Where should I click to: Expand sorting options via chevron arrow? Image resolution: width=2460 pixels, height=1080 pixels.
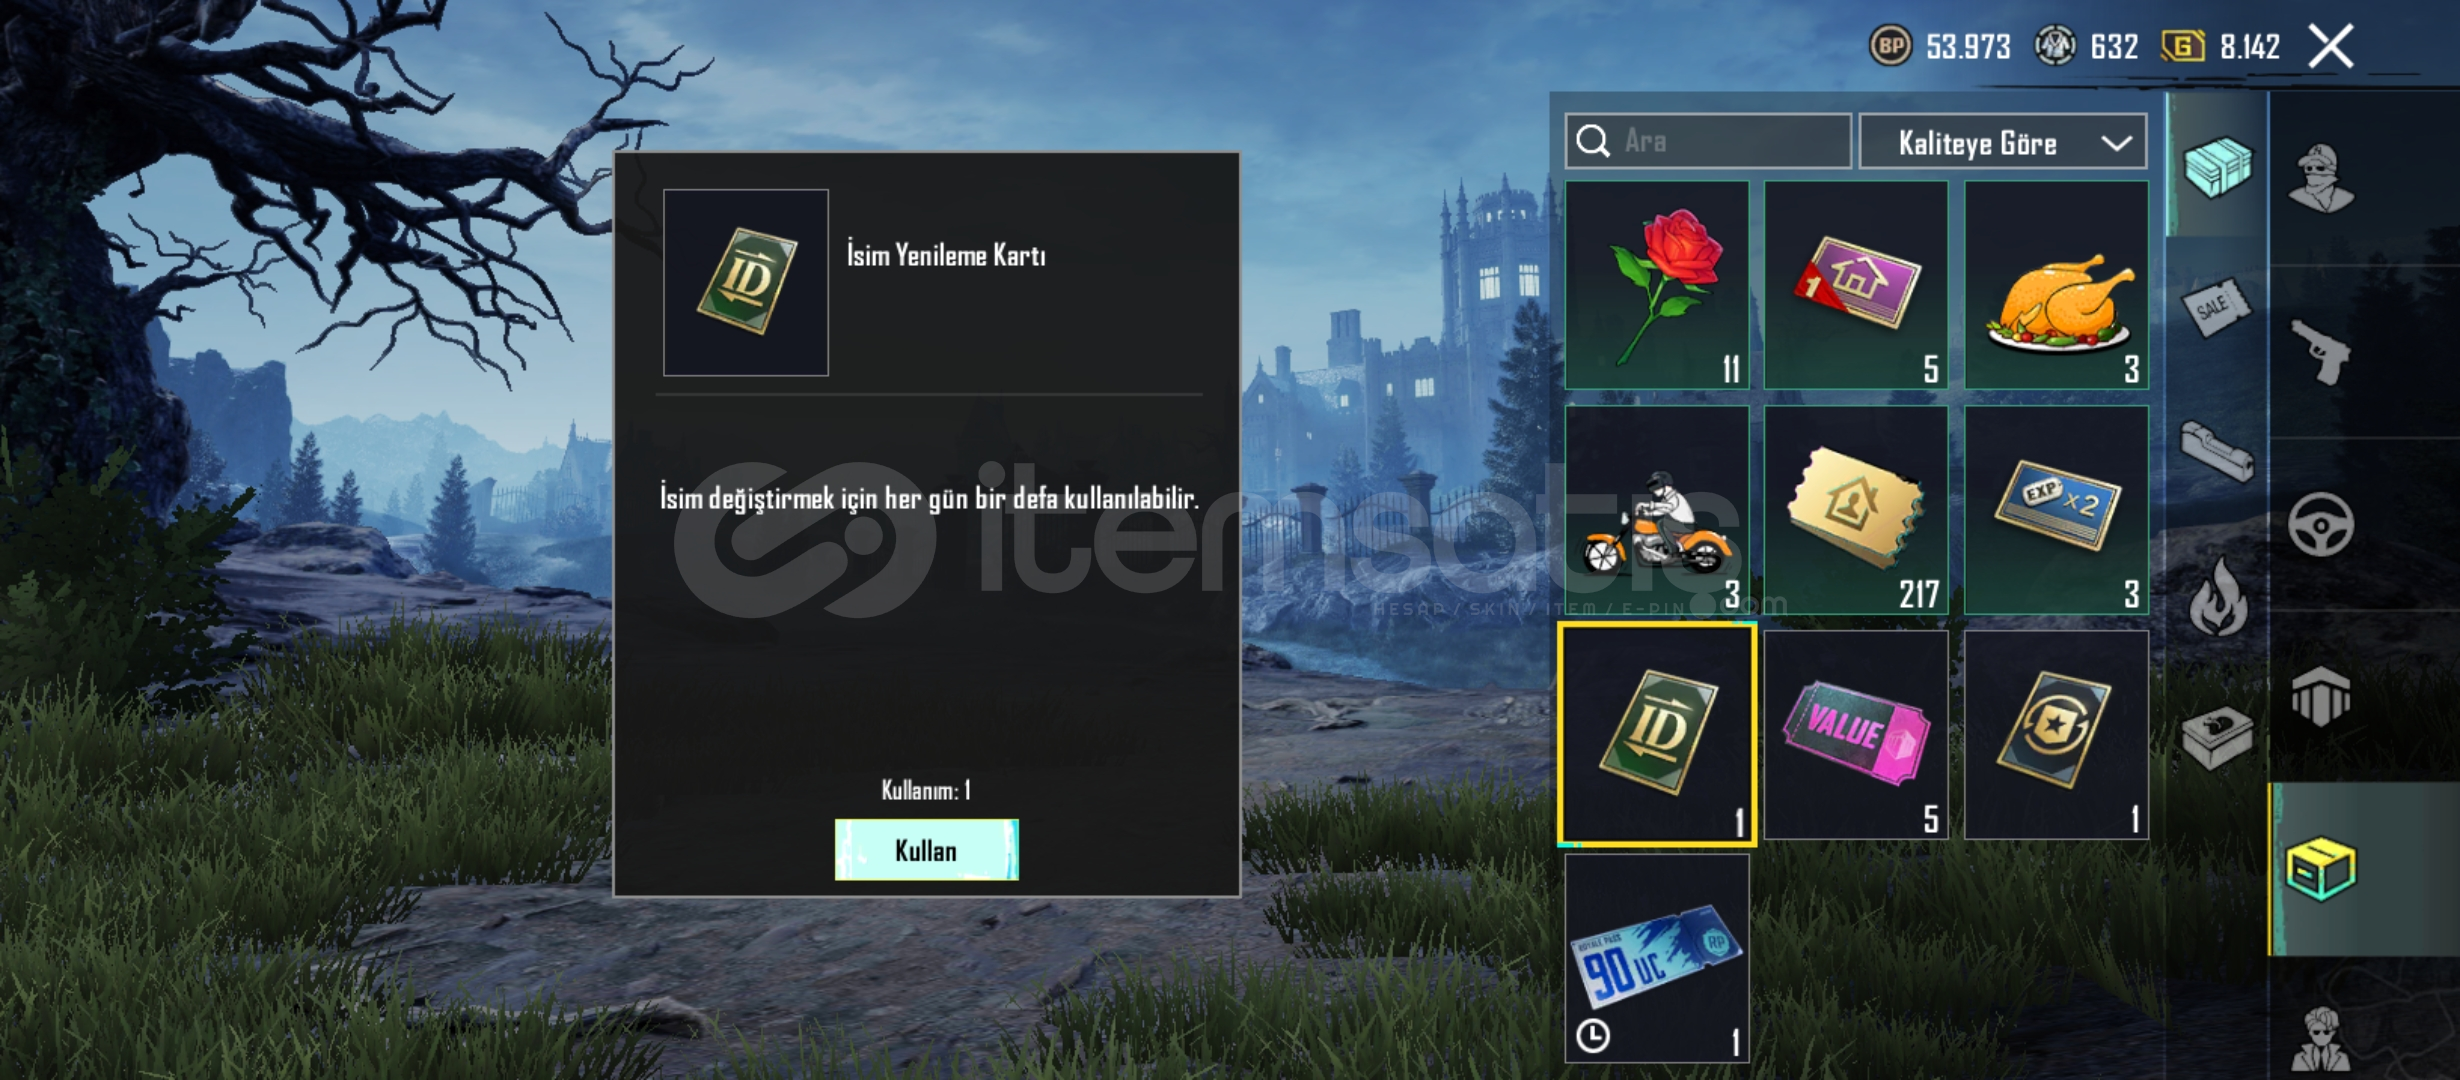(2116, 143)
